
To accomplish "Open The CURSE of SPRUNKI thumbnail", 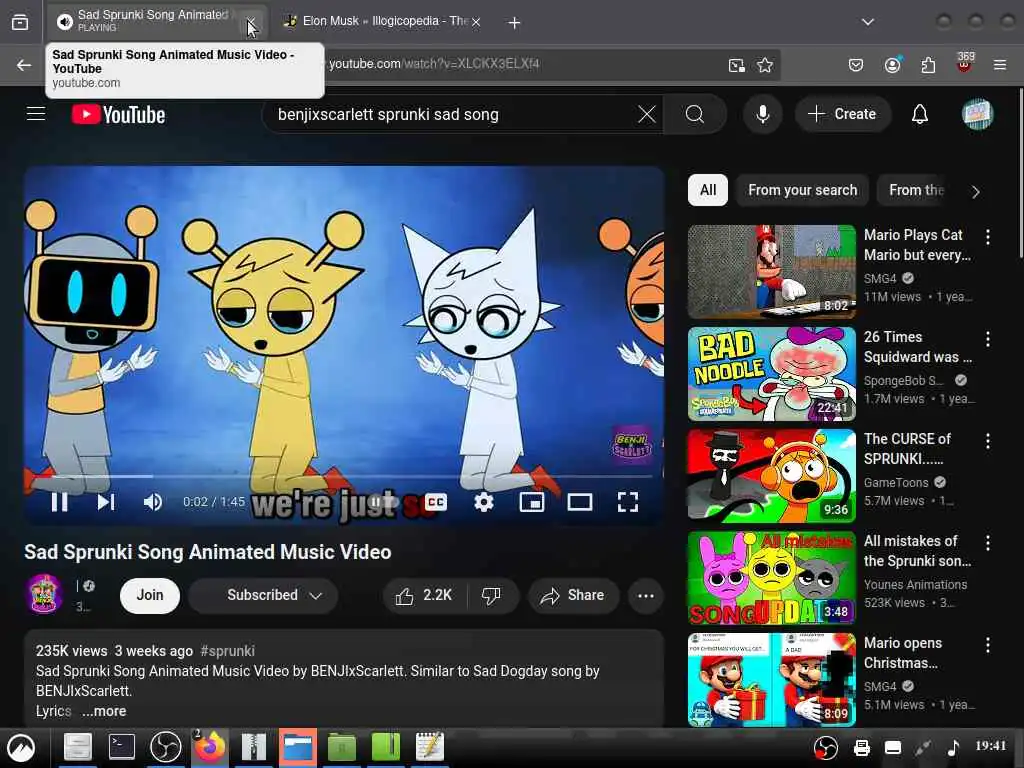I will 772,475.
